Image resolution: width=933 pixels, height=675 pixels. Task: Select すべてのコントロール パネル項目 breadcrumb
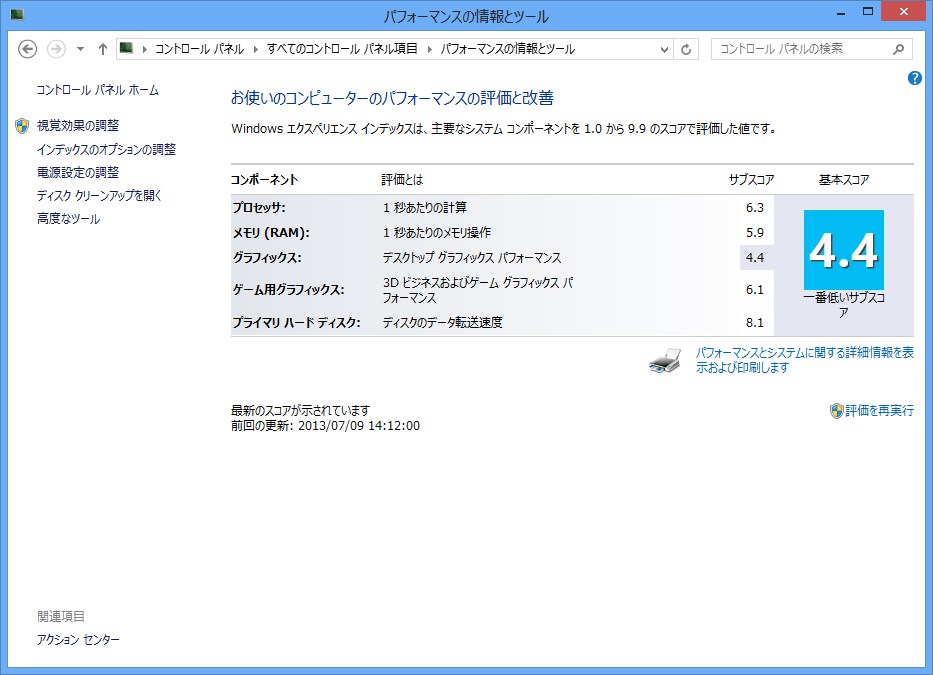[342, 49]
